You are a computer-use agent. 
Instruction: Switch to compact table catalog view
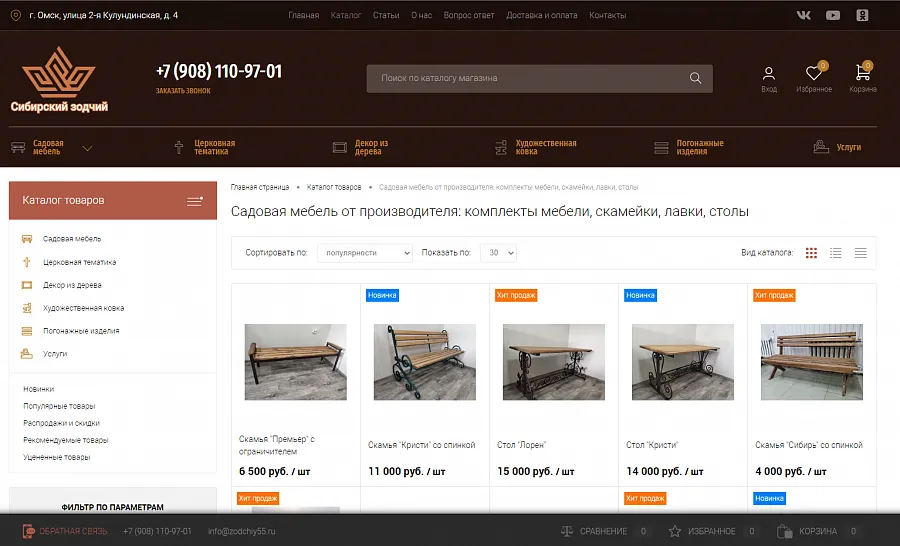(x=860, y=253)
